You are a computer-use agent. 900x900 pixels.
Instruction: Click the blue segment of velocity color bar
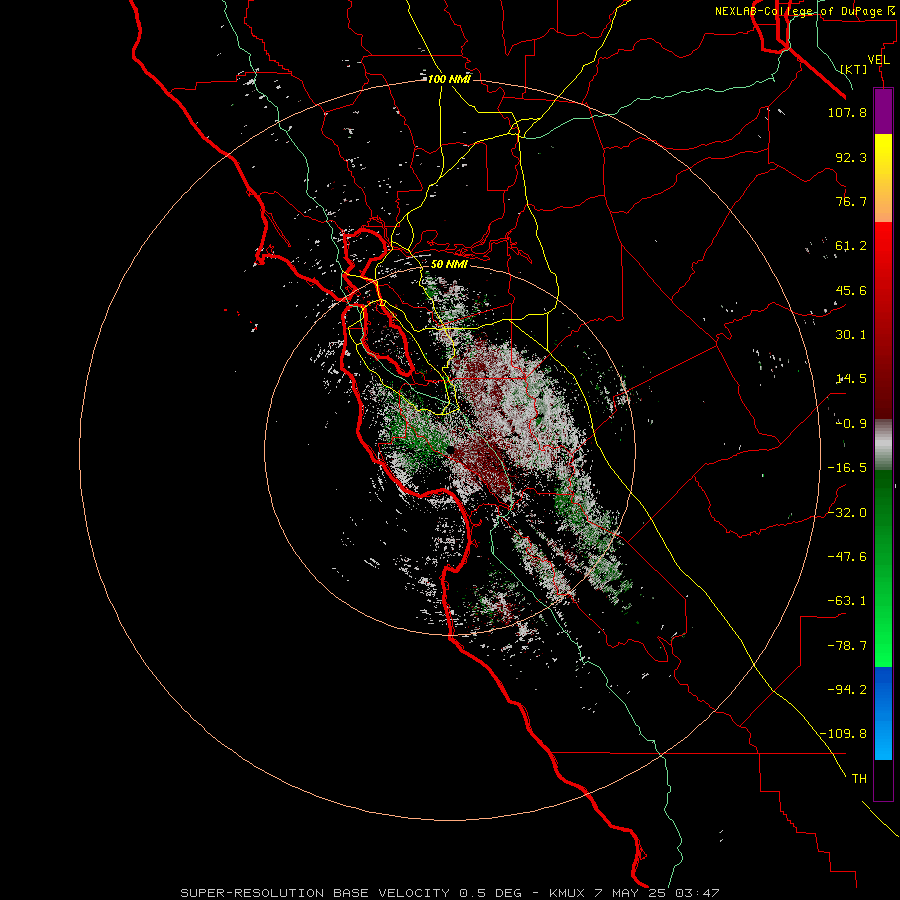point(883,713)
